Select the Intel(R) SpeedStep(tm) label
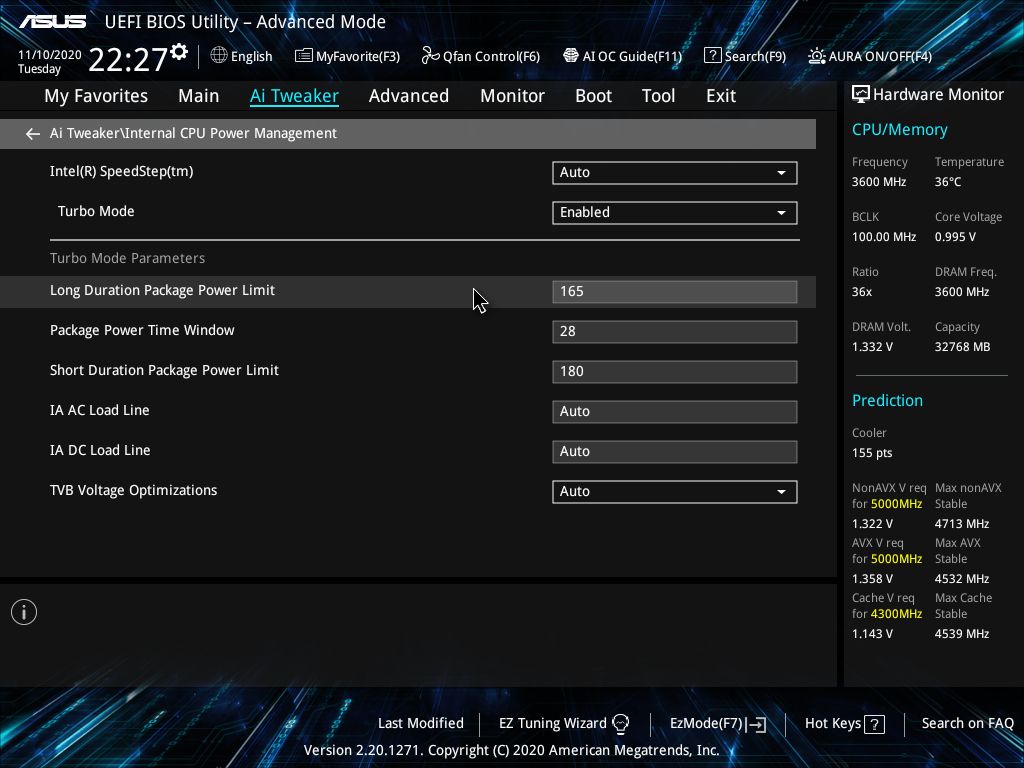 point(121,172)
